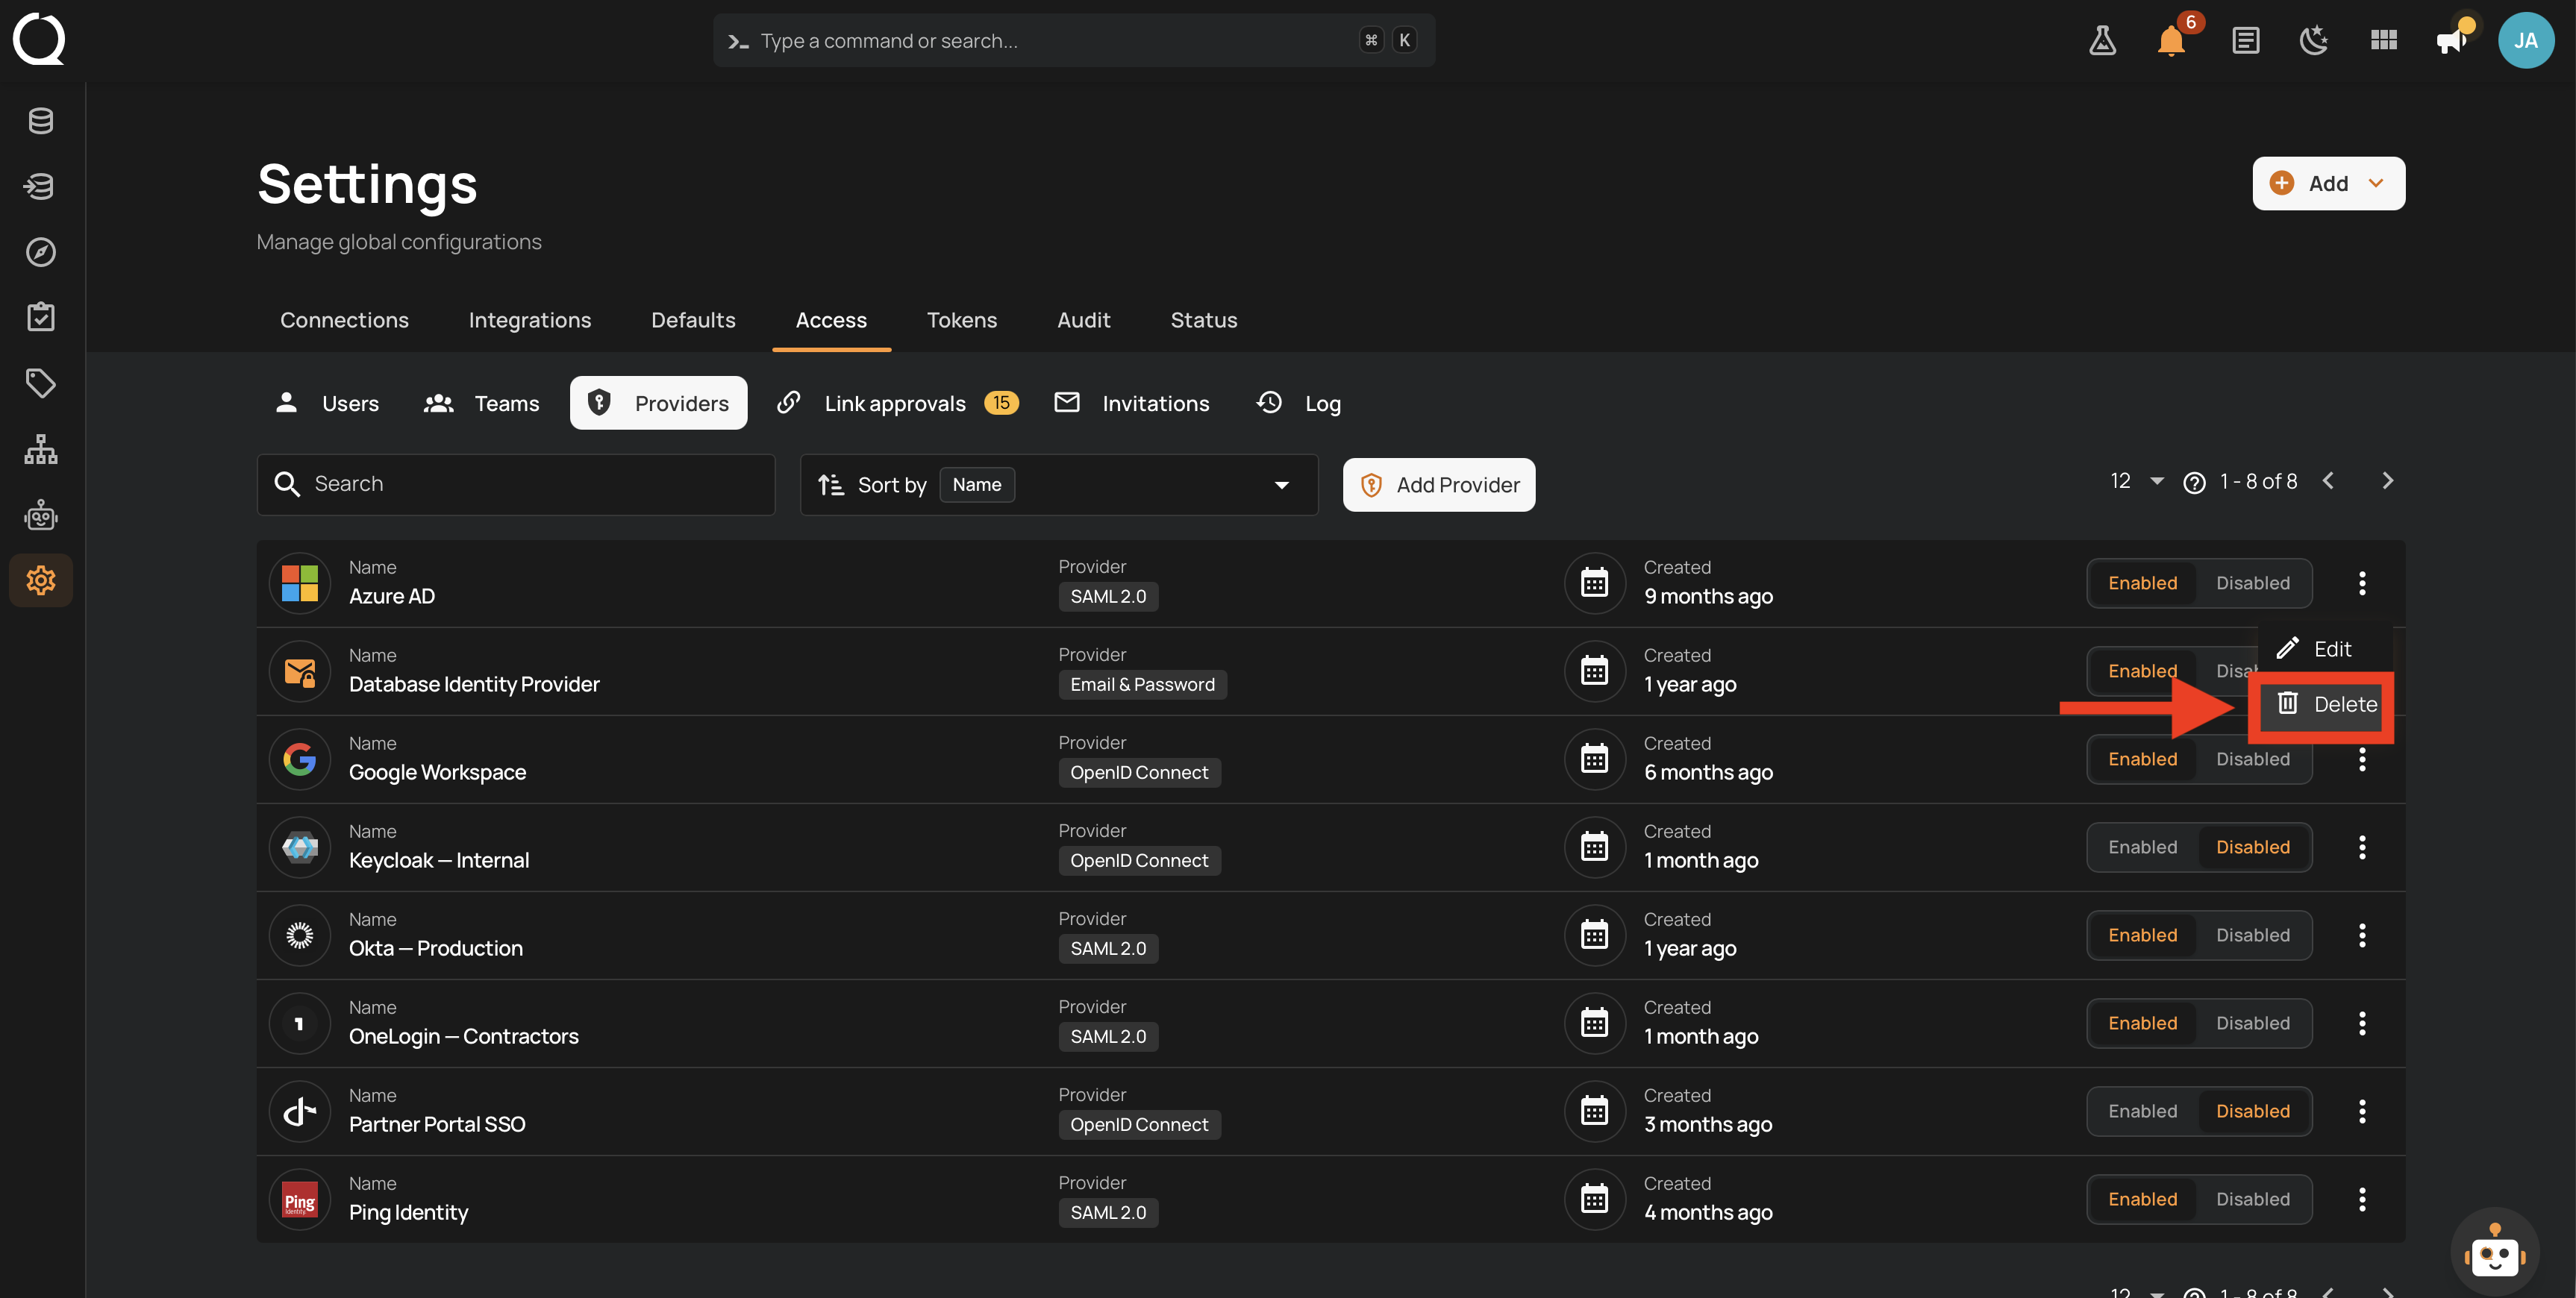The width and height of the screenshot is (2576, 1298).
Task: Open the robot agent icon in sidebar
Action: click(x=41, y=515)
